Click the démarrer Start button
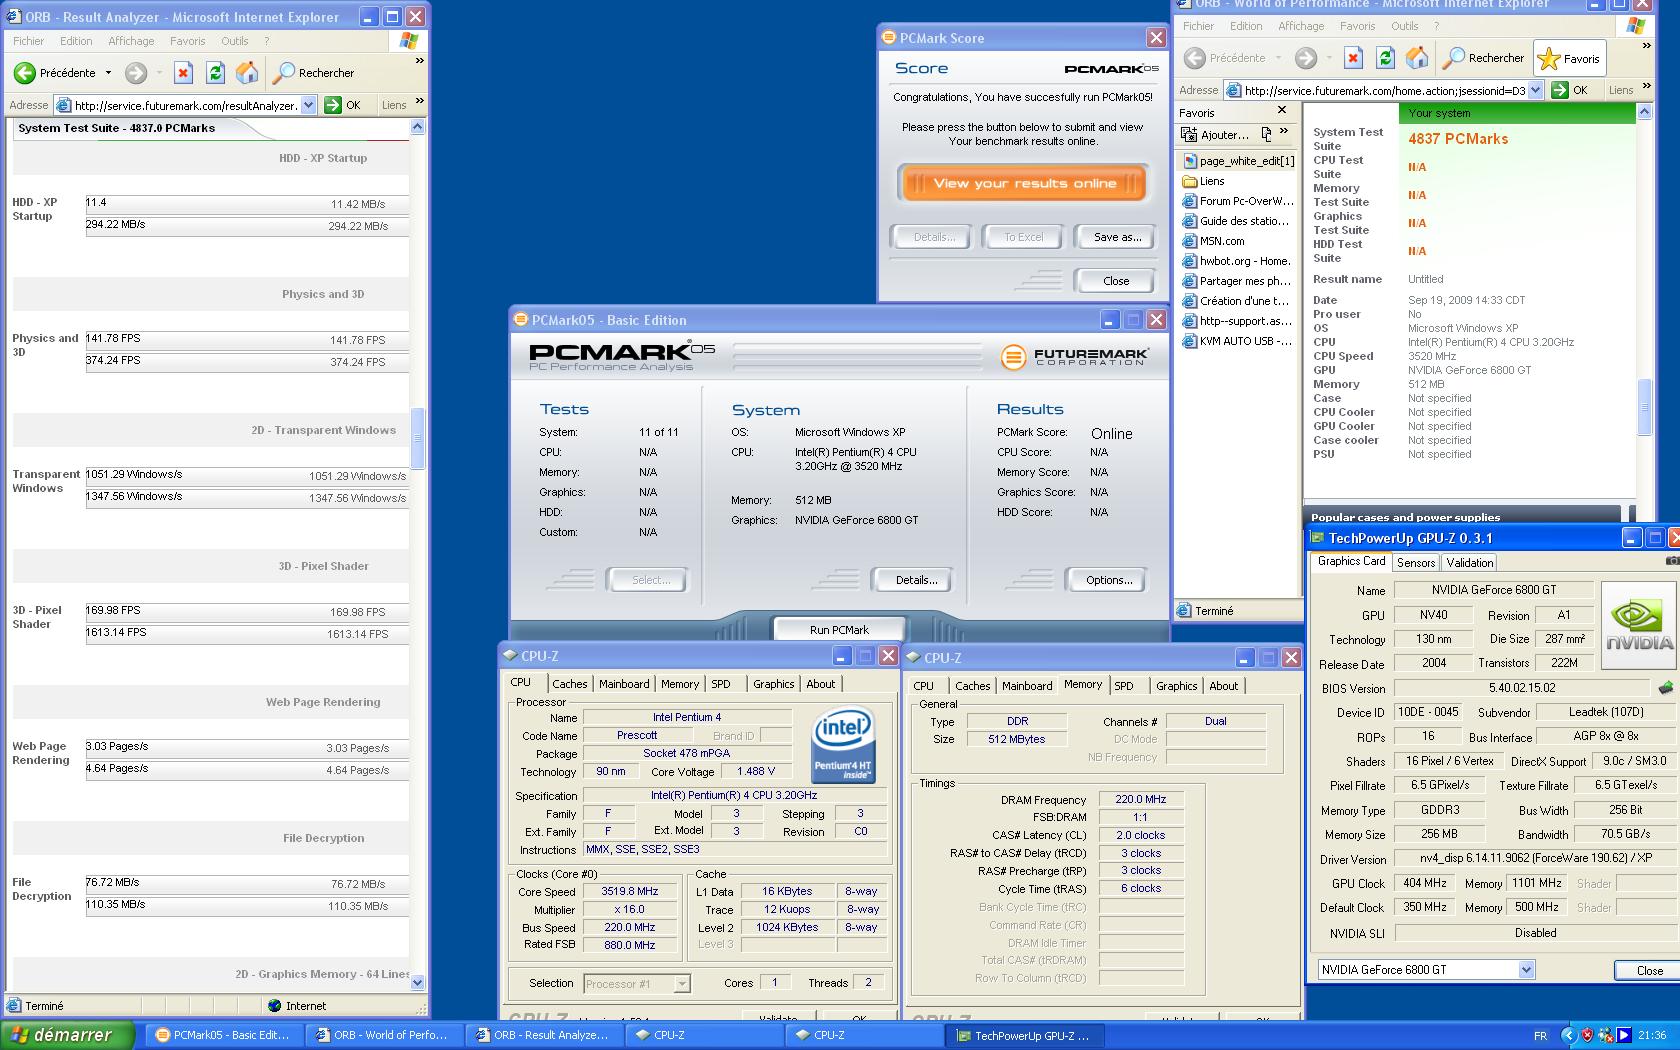 click(66, 1035)
